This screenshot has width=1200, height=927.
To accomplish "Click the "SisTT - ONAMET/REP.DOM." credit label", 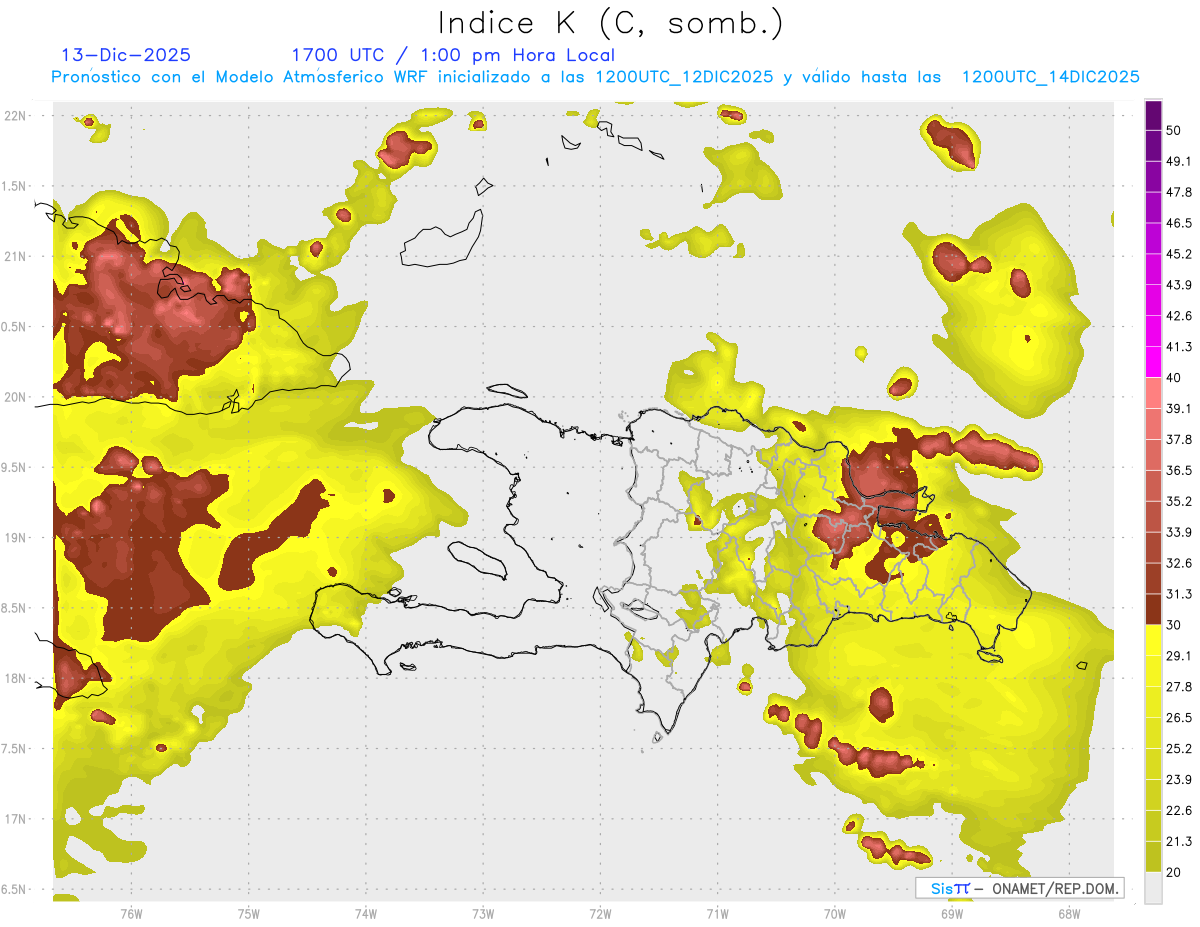I will click(1020, 888).
